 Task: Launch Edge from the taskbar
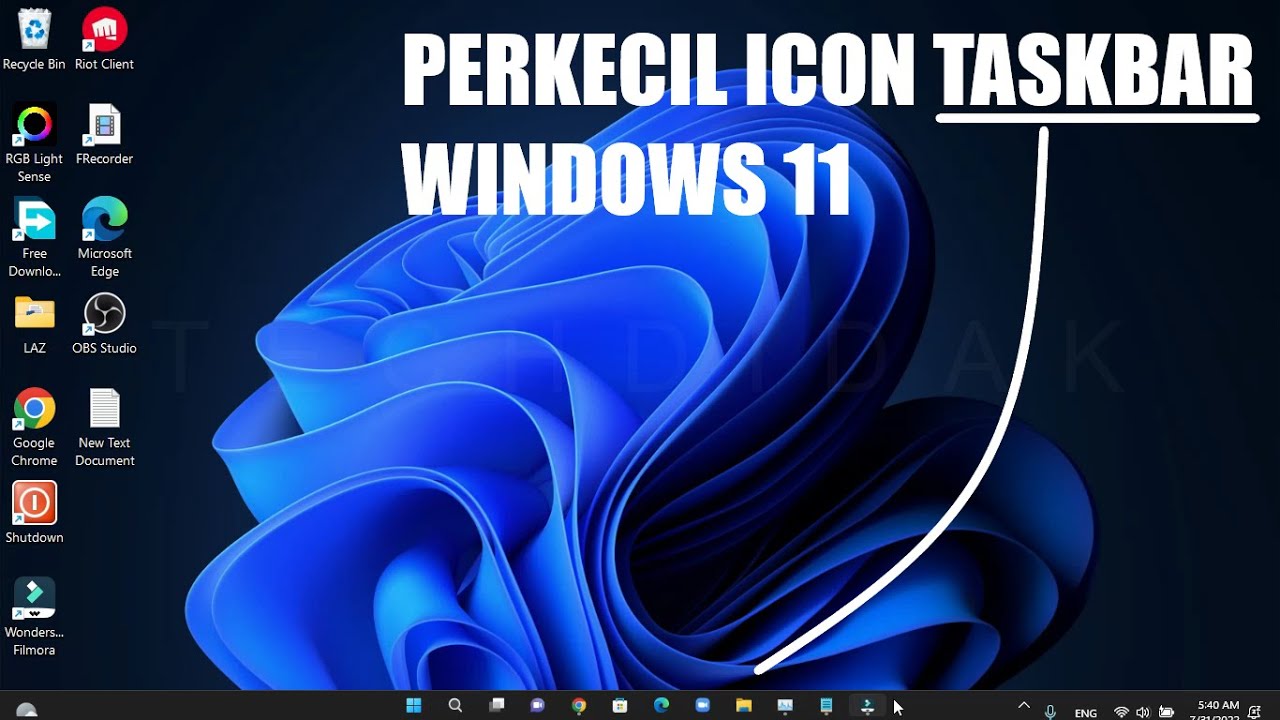click(x=661, y=706)
